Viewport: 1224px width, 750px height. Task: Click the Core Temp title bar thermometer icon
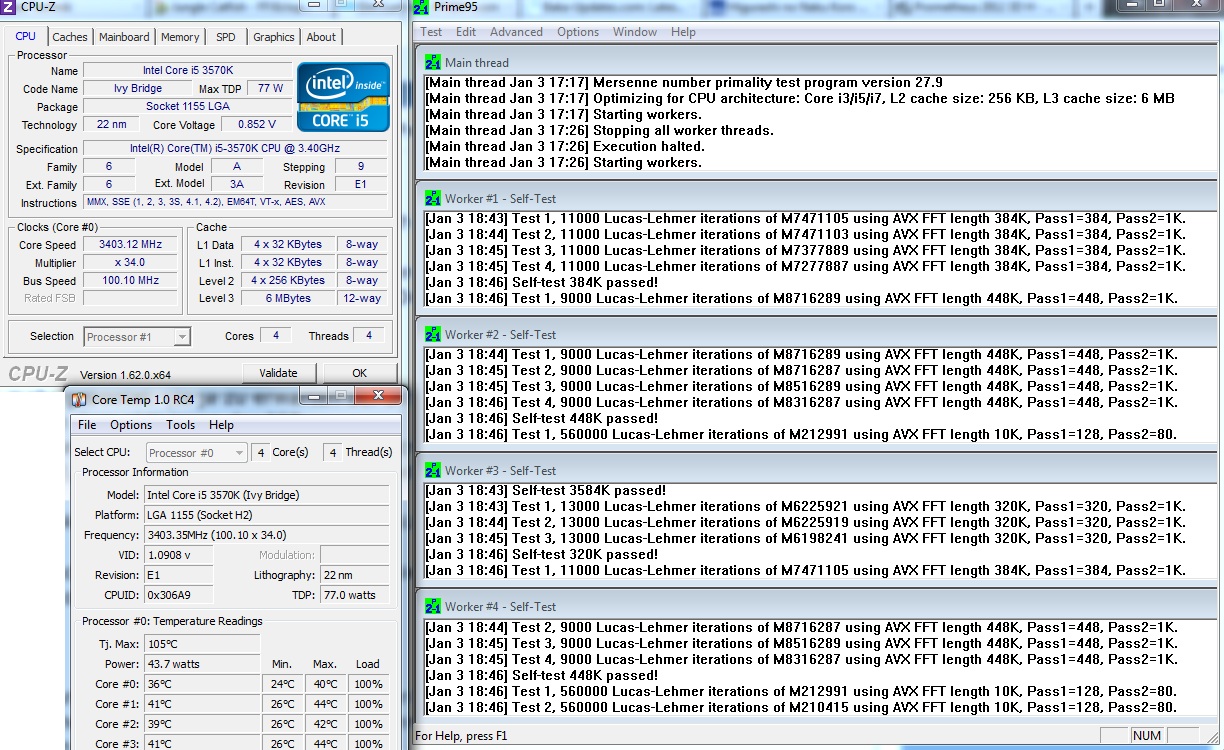point(79,401)
